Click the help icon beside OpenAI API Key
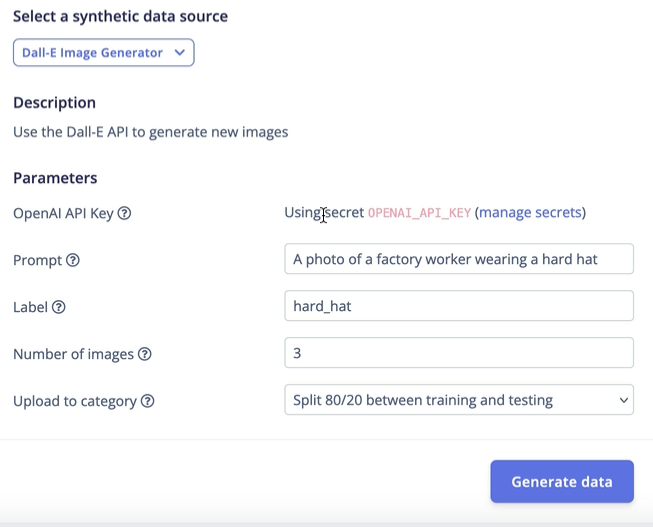This screenshot has height=527, width=653. (125, 213)
